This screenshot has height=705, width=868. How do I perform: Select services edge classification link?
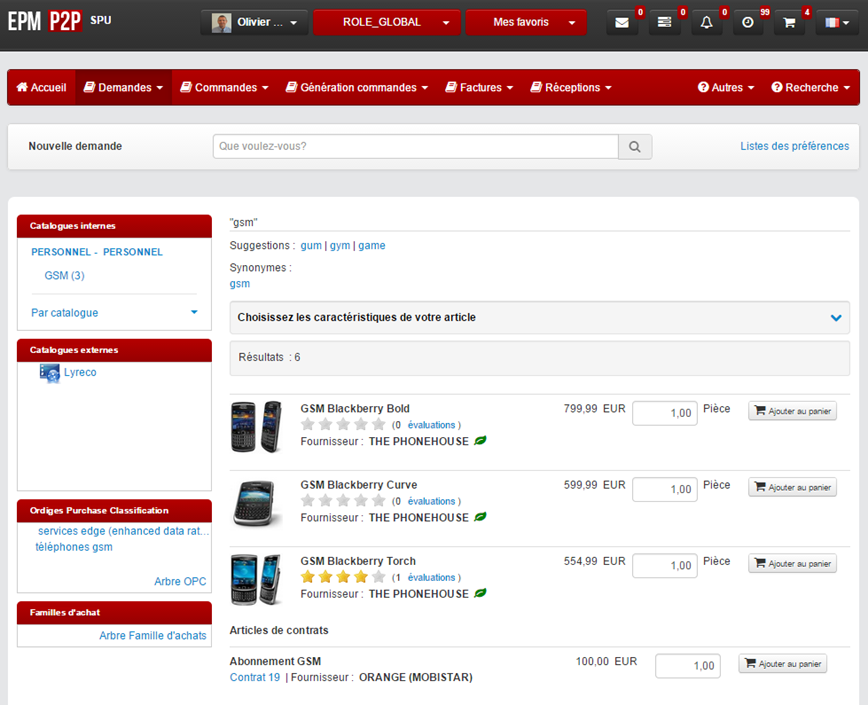(x=123, y=531)
